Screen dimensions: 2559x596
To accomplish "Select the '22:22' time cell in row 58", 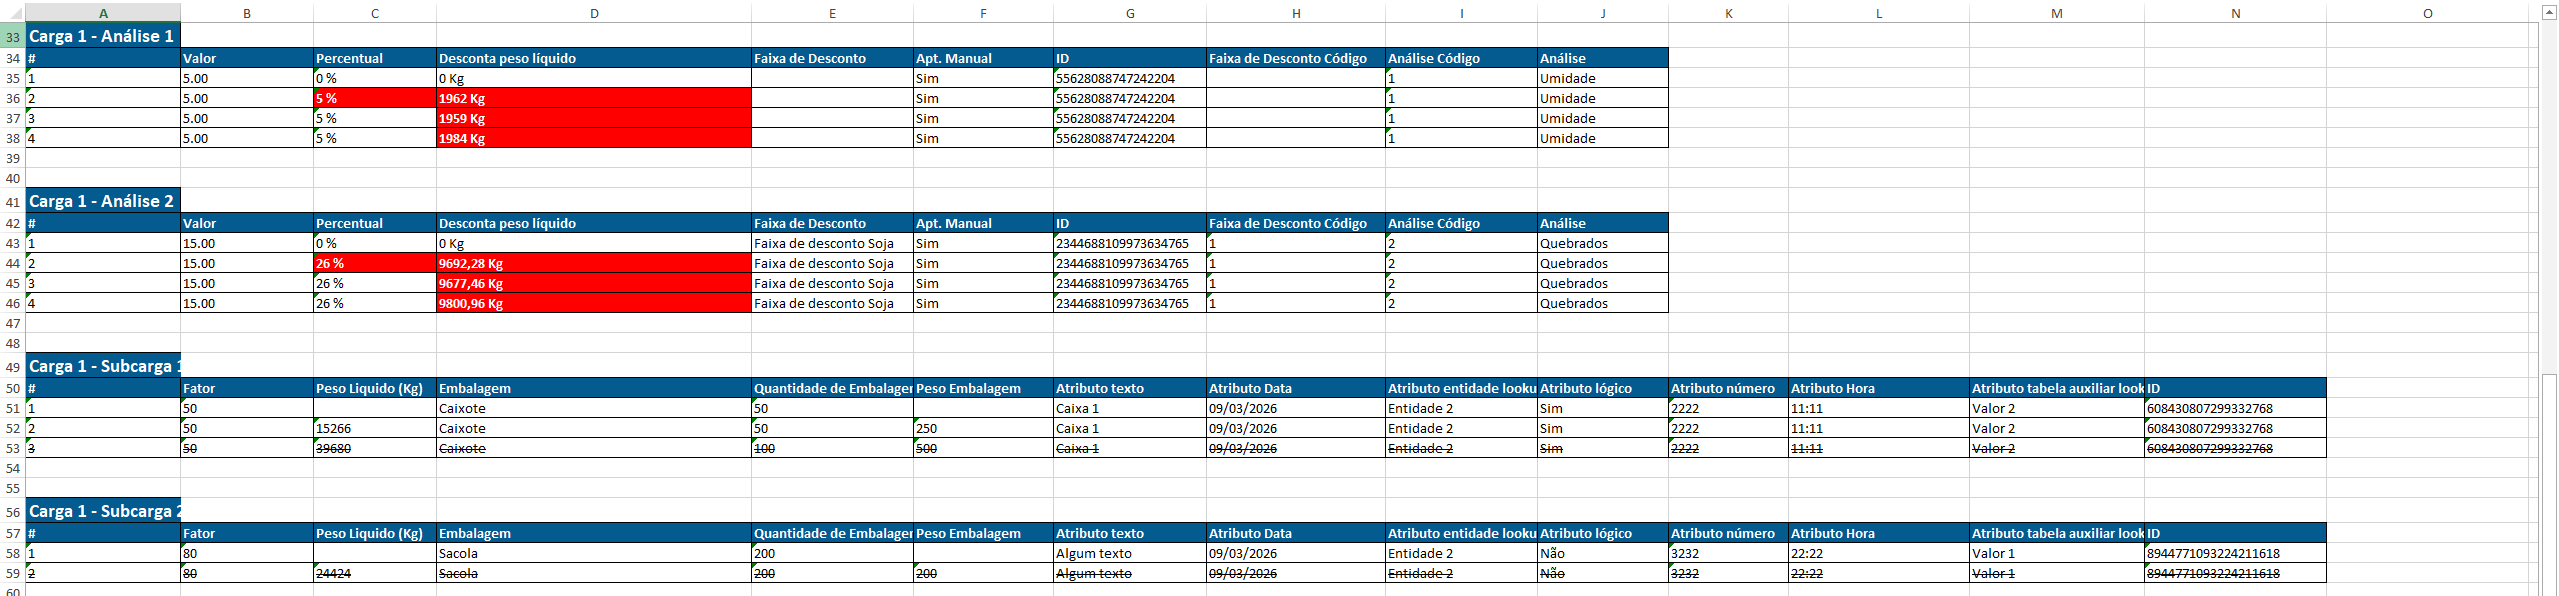I will click(1879, 553).
